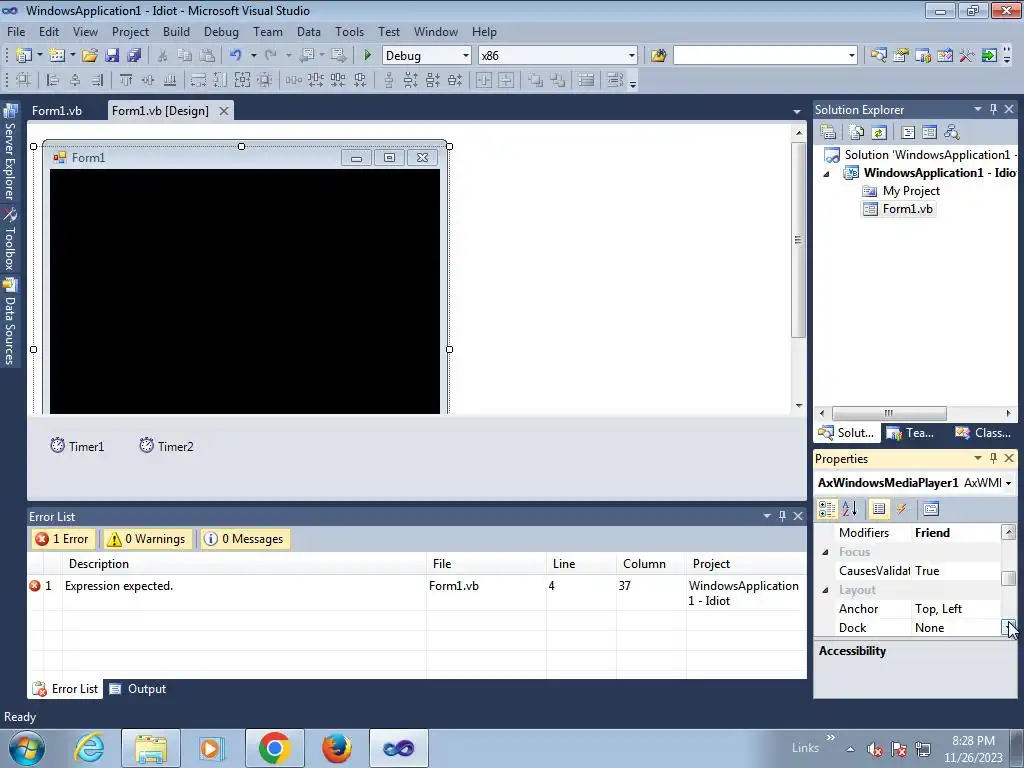Click the Find in Files icon
1024x768 pixels.
click(658, 56)
